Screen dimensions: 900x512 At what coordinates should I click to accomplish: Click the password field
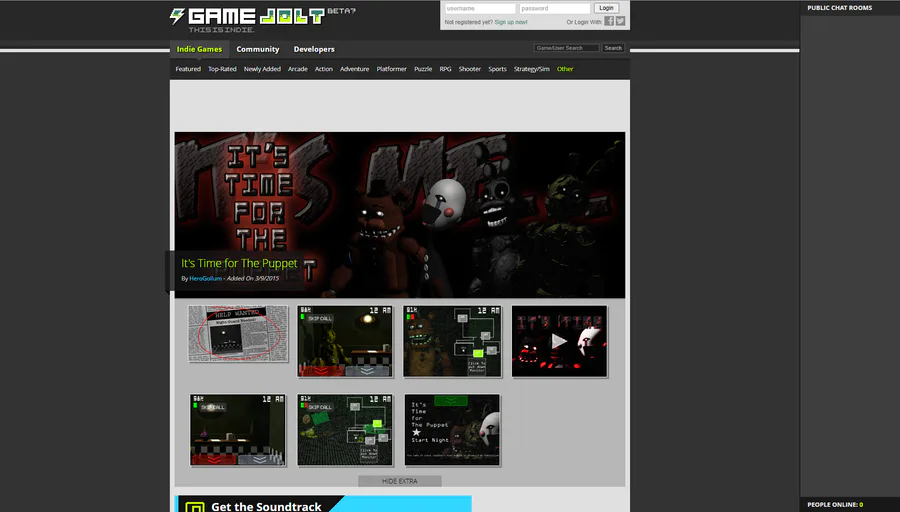tap(554, 9)
